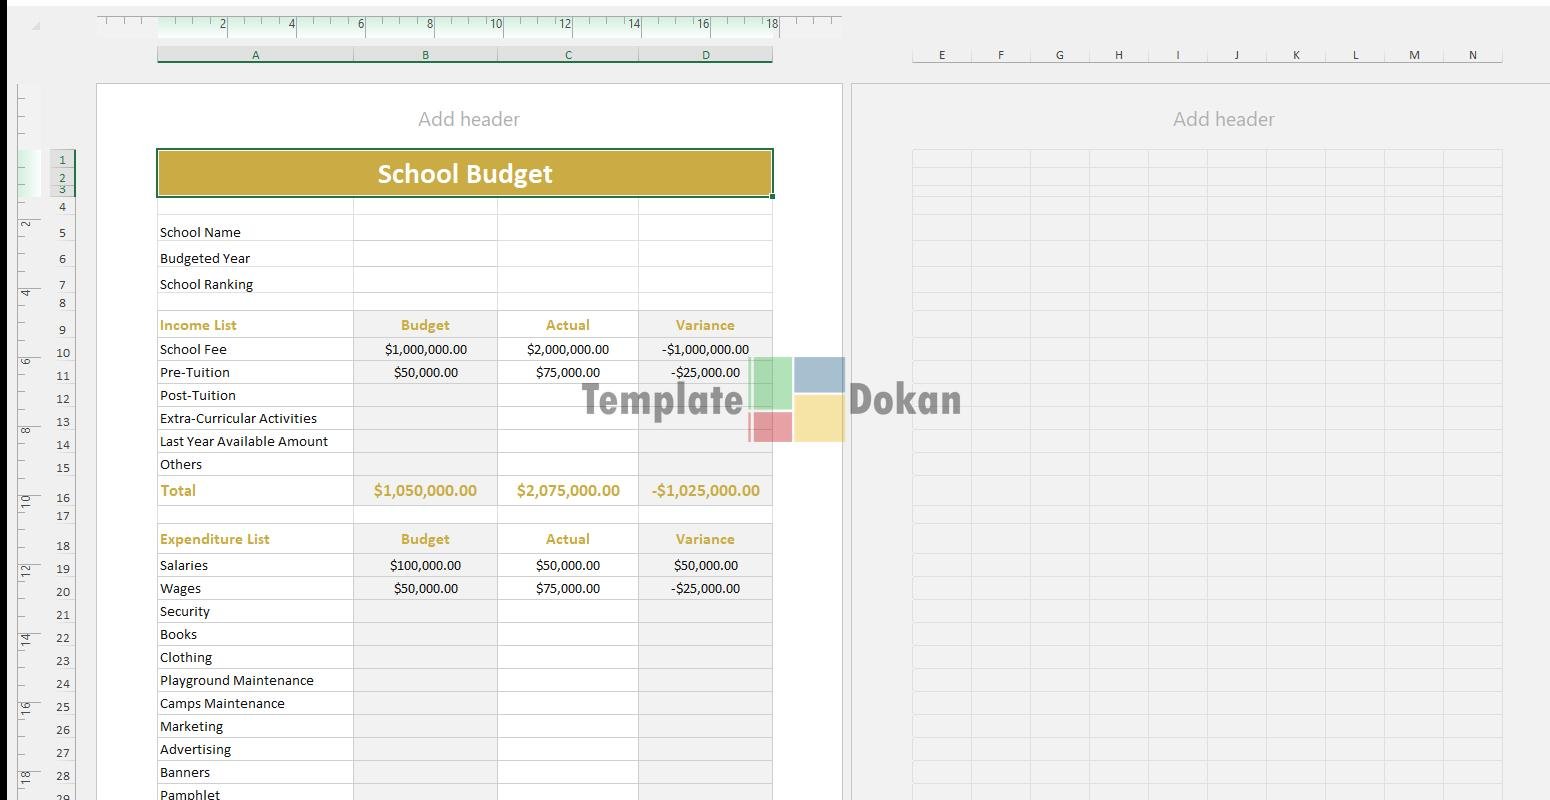1550x800 pixels.
Task: Click row 5 header number
Action: 62,233
